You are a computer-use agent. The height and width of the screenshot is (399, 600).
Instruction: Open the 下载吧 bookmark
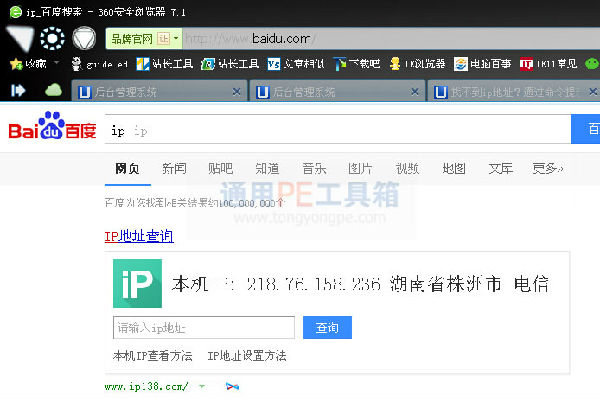click(357, 64)
